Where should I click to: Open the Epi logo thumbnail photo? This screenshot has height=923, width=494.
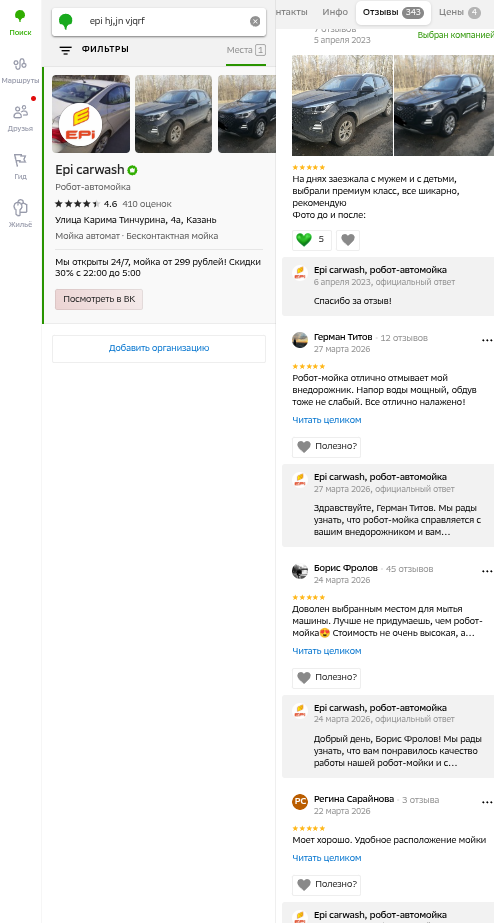pyautogui.click(x=91, y=114)
